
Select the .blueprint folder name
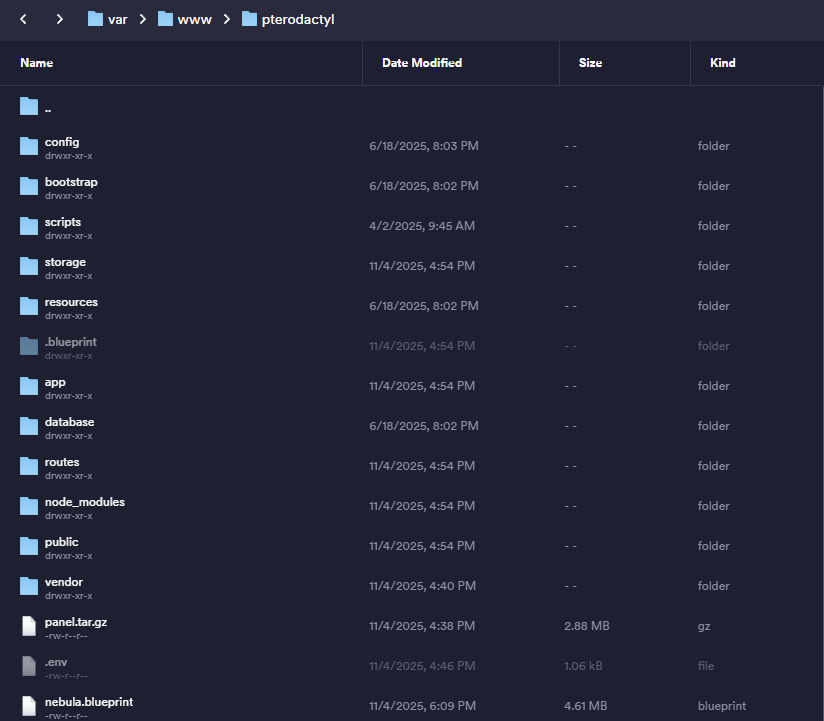pyautogui.click(x=70, y=342)
